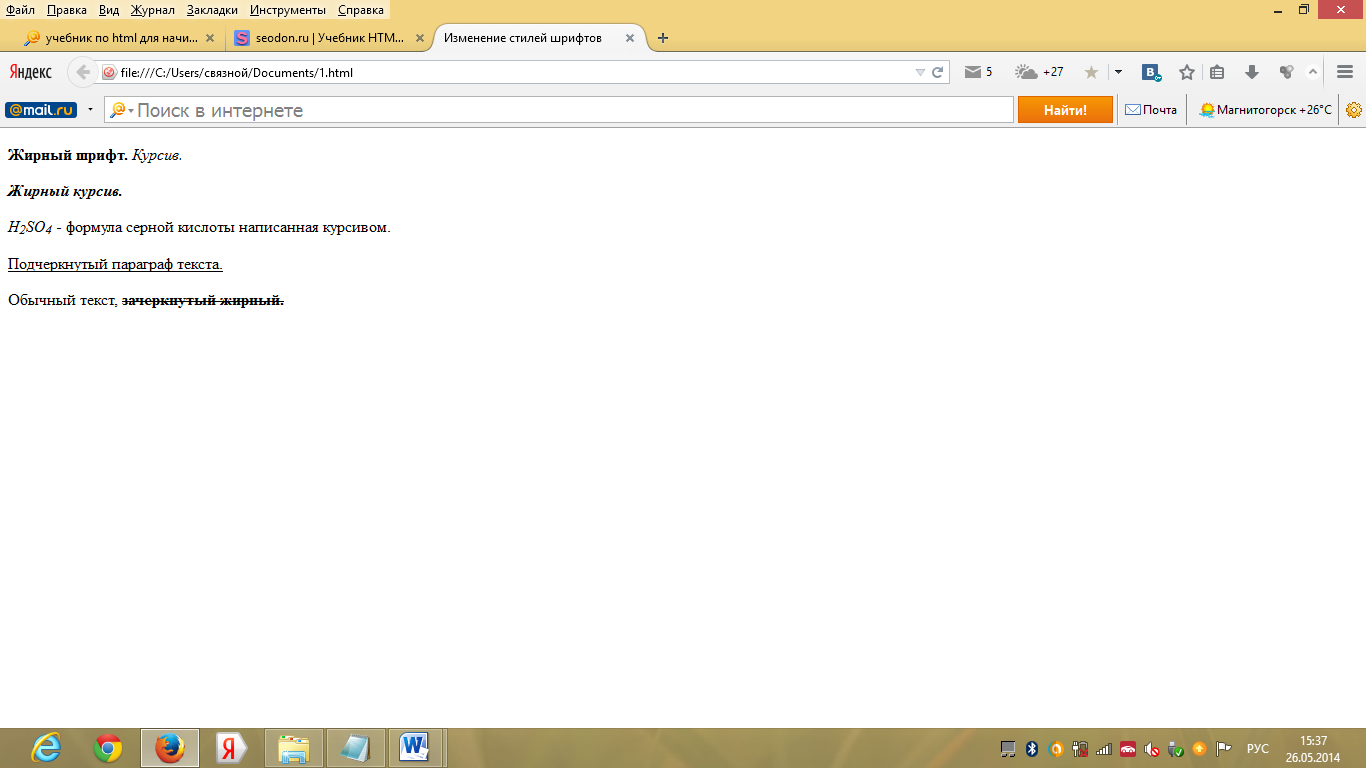Open Microsoft Word from the taskbar
This screenshot has height=768, width=1366.
(x=415, y=748)
